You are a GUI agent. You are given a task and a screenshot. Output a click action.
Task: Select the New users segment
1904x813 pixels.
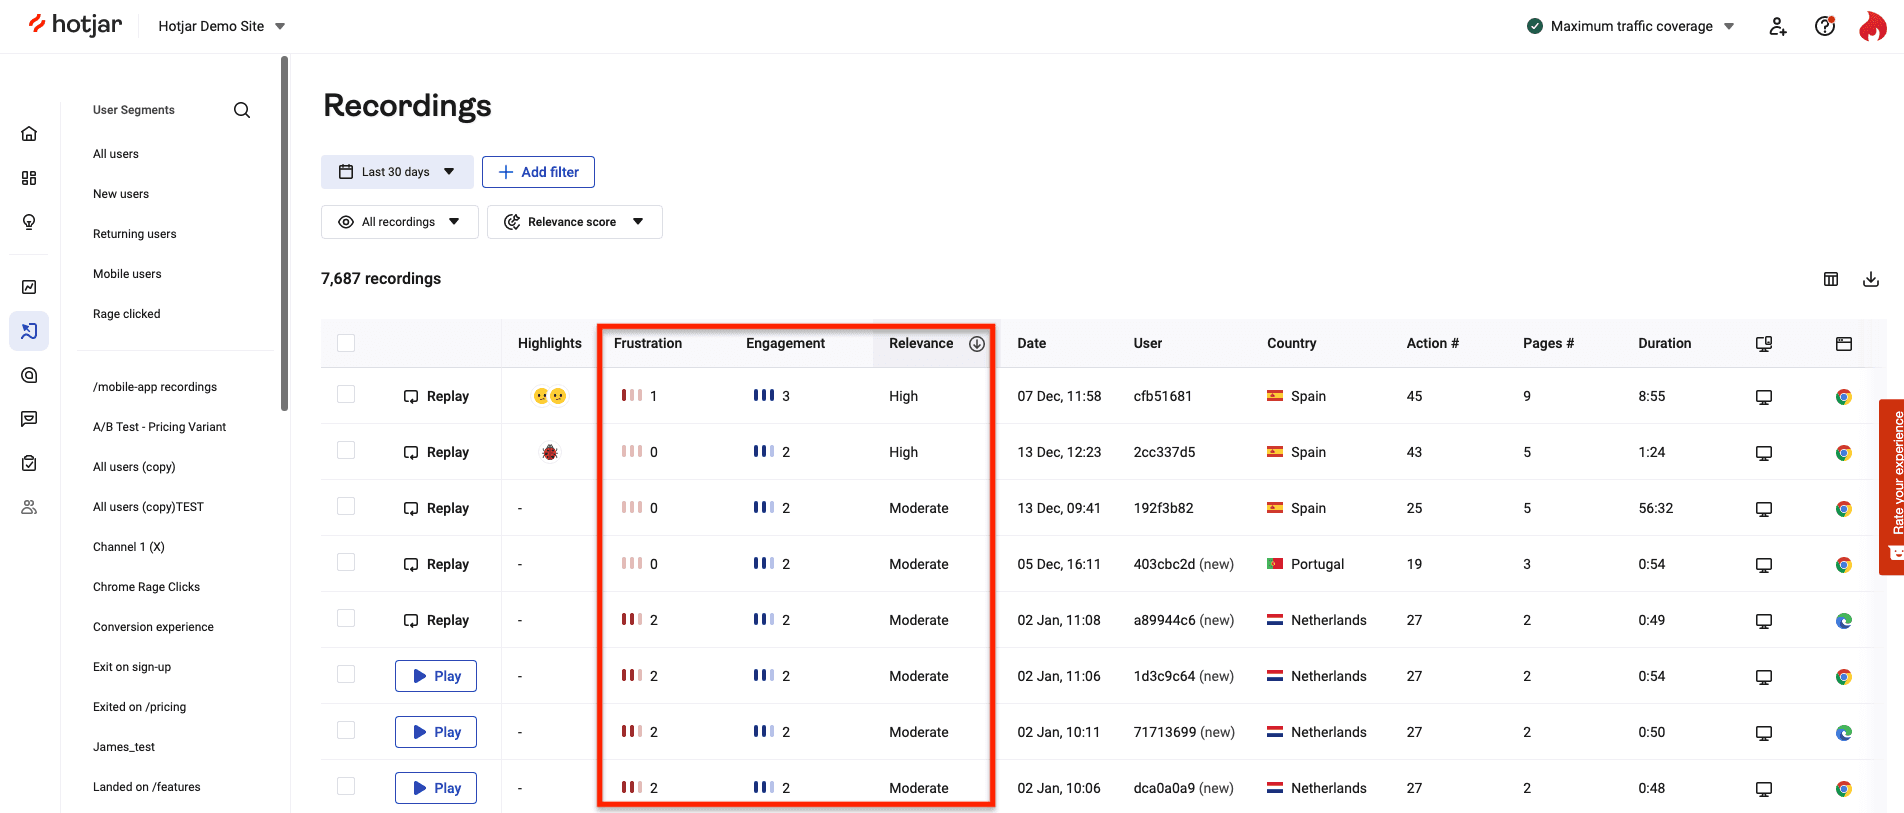point(121,194)
